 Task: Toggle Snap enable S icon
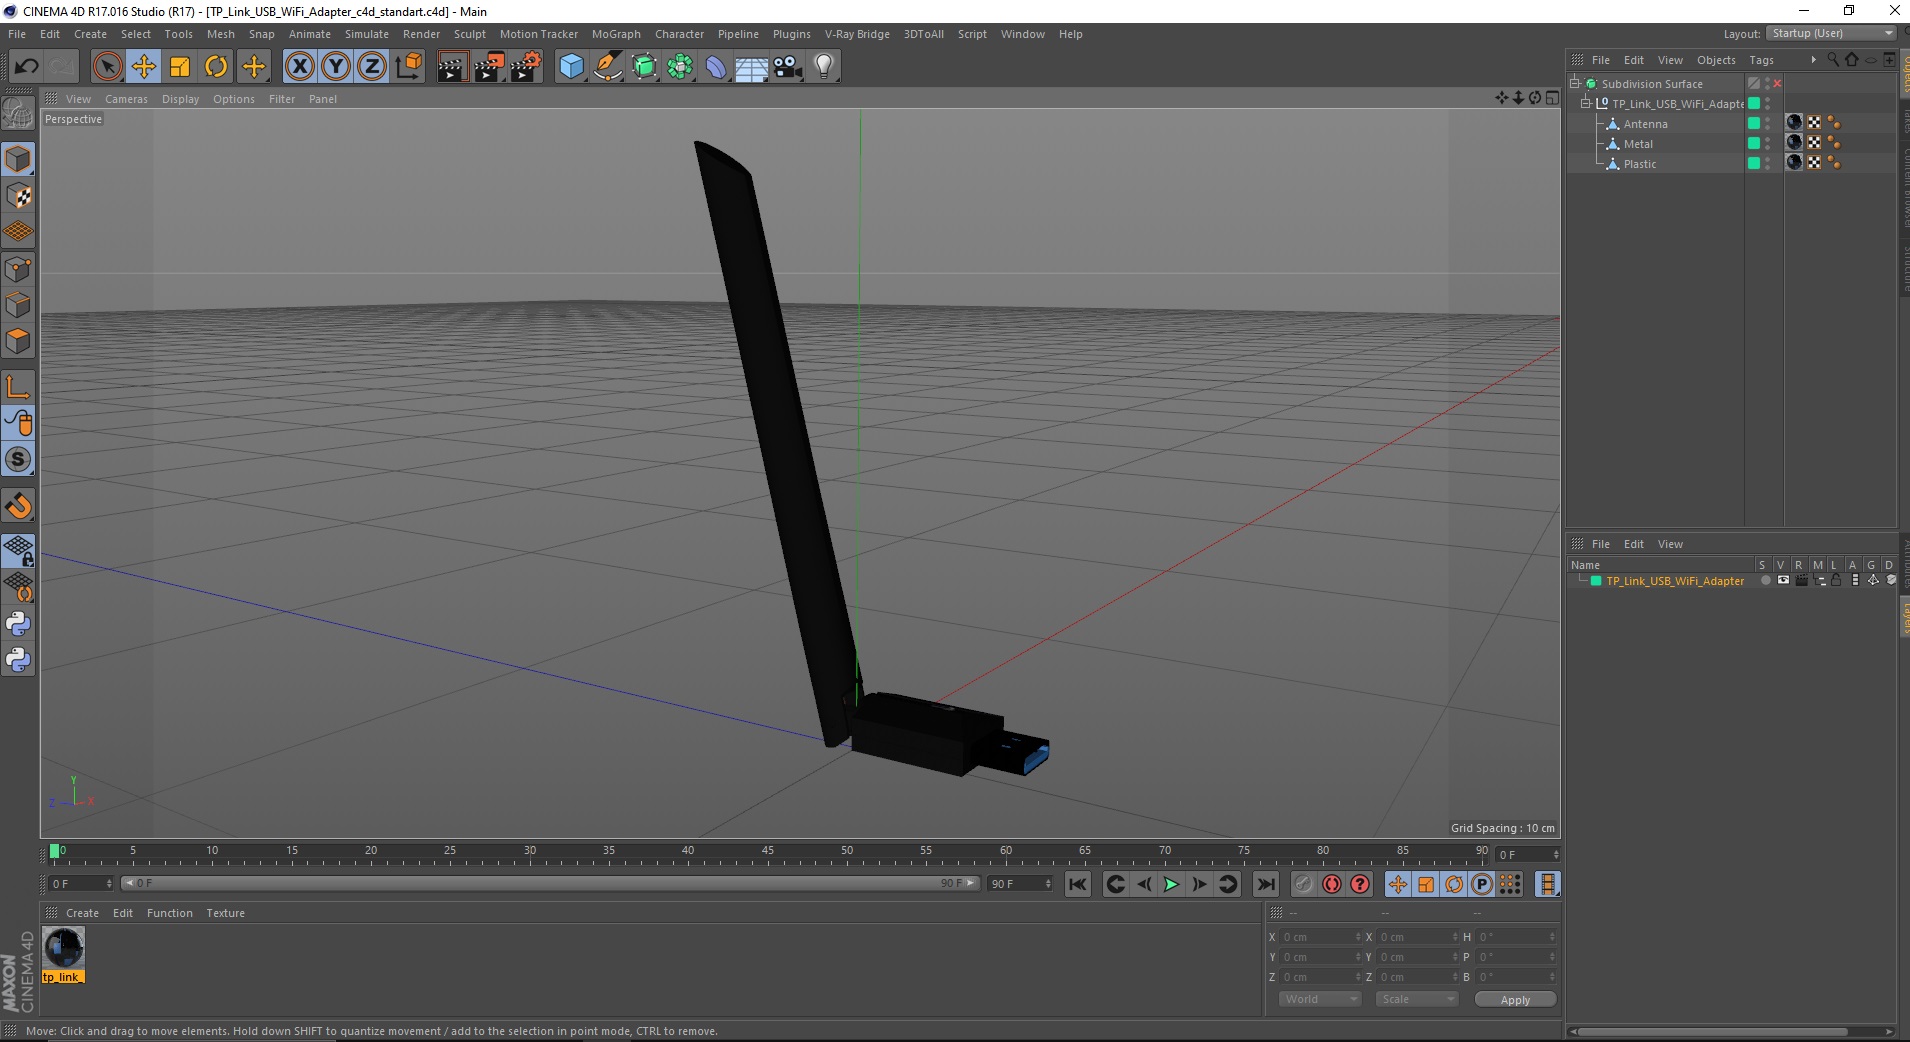tap(18, 459)
